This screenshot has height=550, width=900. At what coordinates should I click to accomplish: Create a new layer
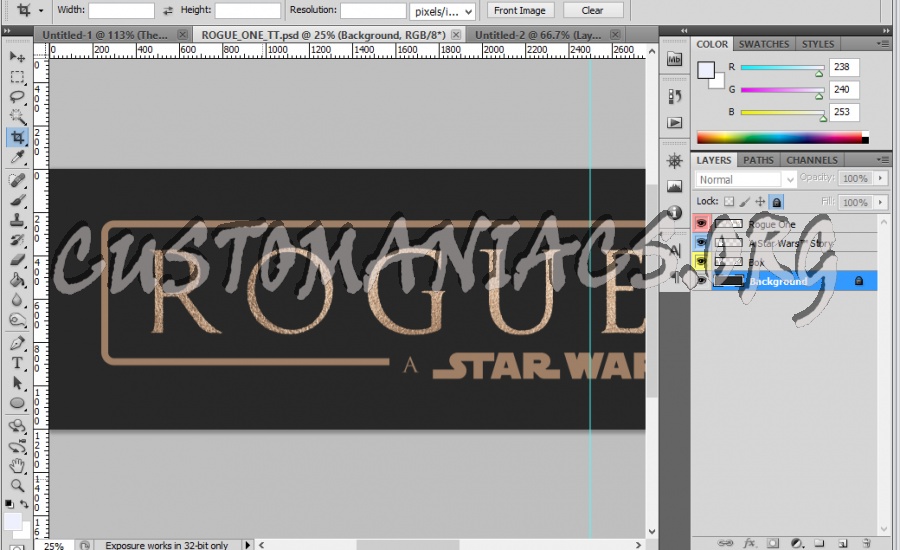842,543
